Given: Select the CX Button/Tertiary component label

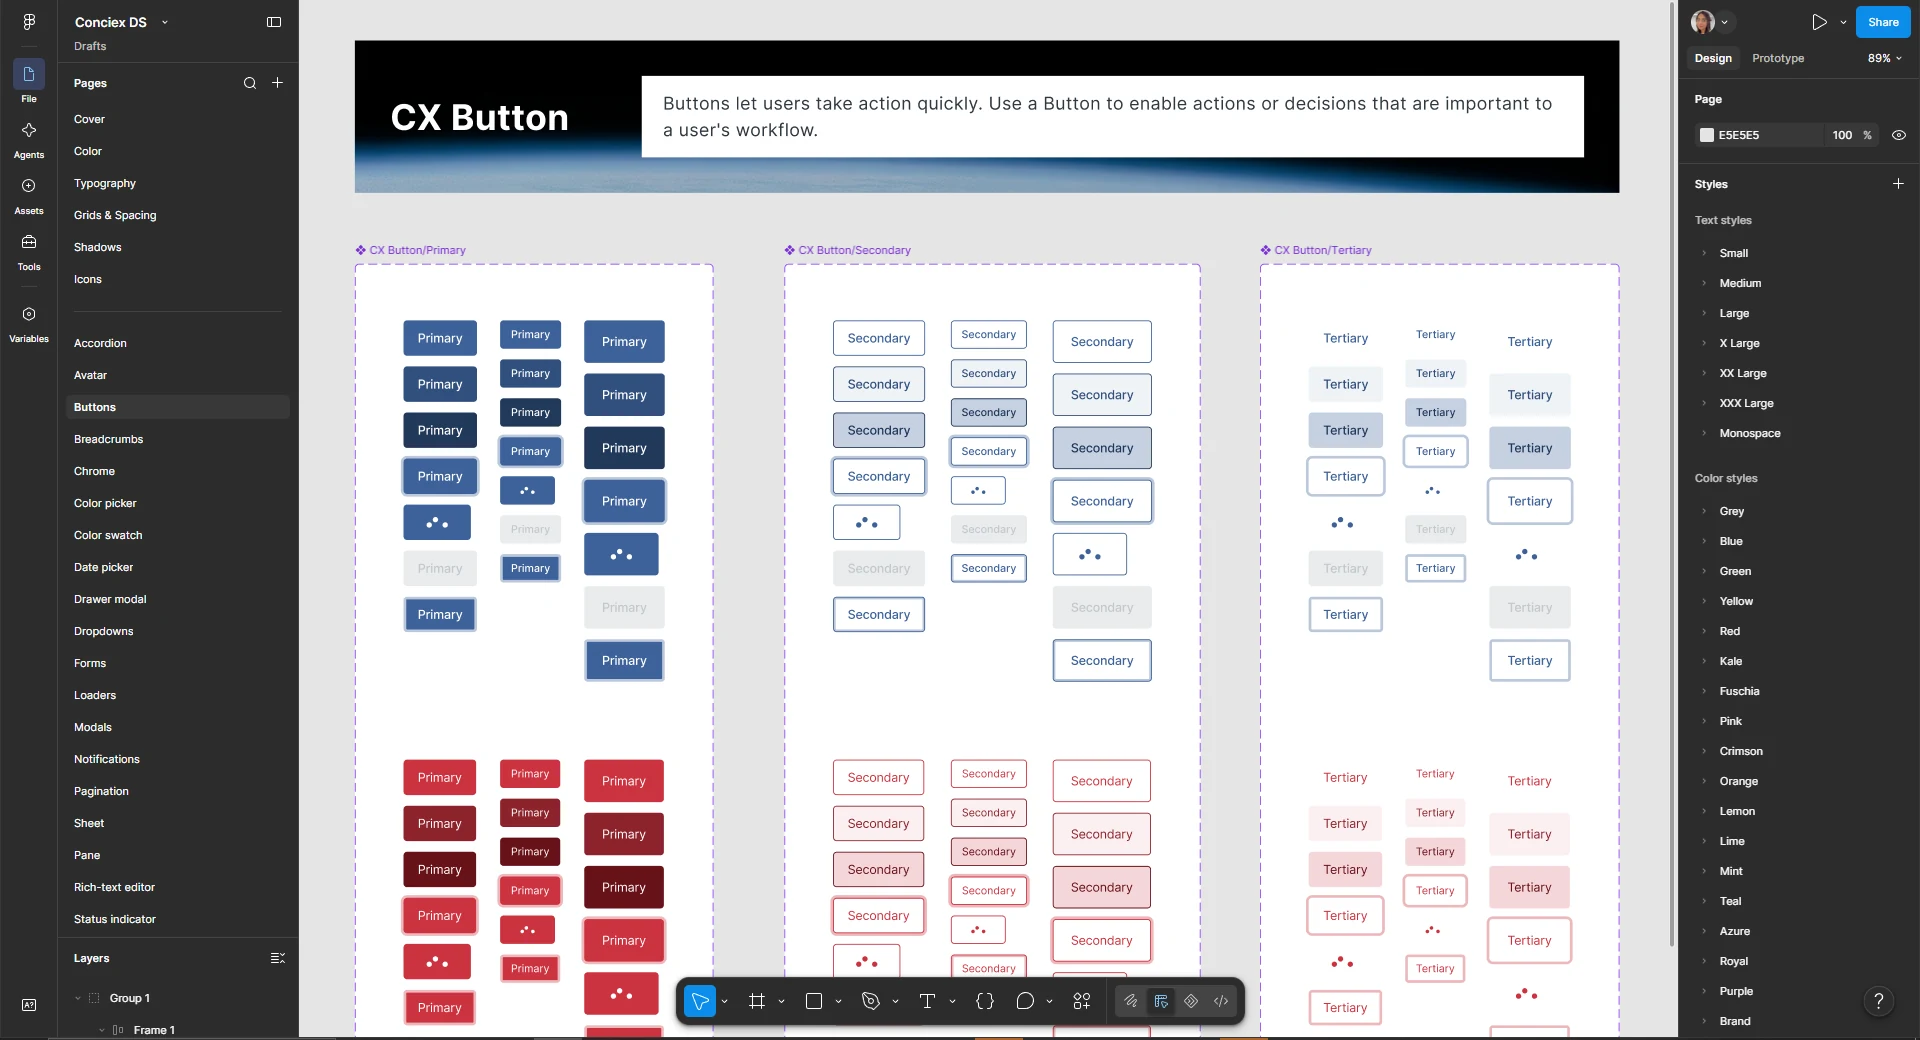Looking at the screenshot, I should [x=1322, y=250].
